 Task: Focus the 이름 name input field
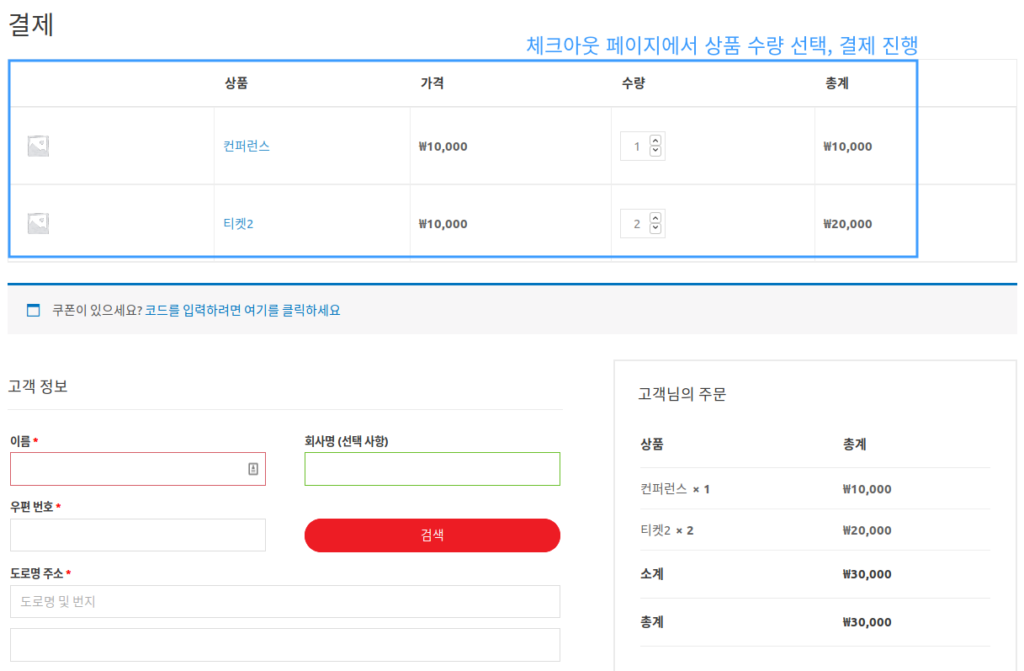click(x=127, y=469)
